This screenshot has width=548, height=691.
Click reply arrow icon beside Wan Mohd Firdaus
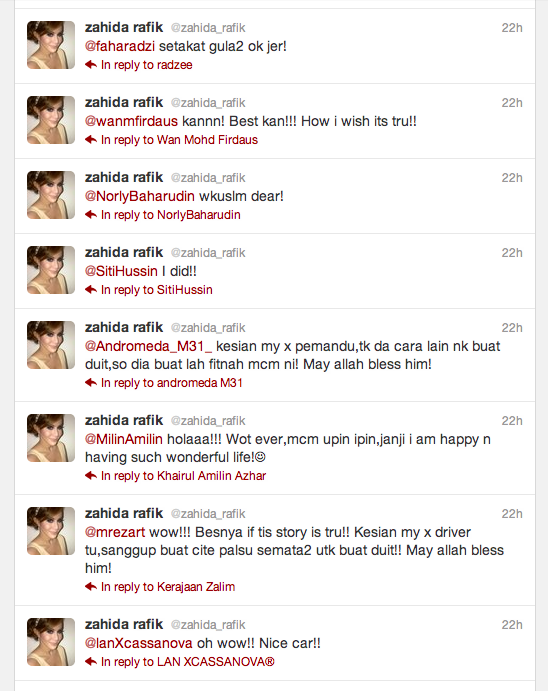(x=91, y=140)
